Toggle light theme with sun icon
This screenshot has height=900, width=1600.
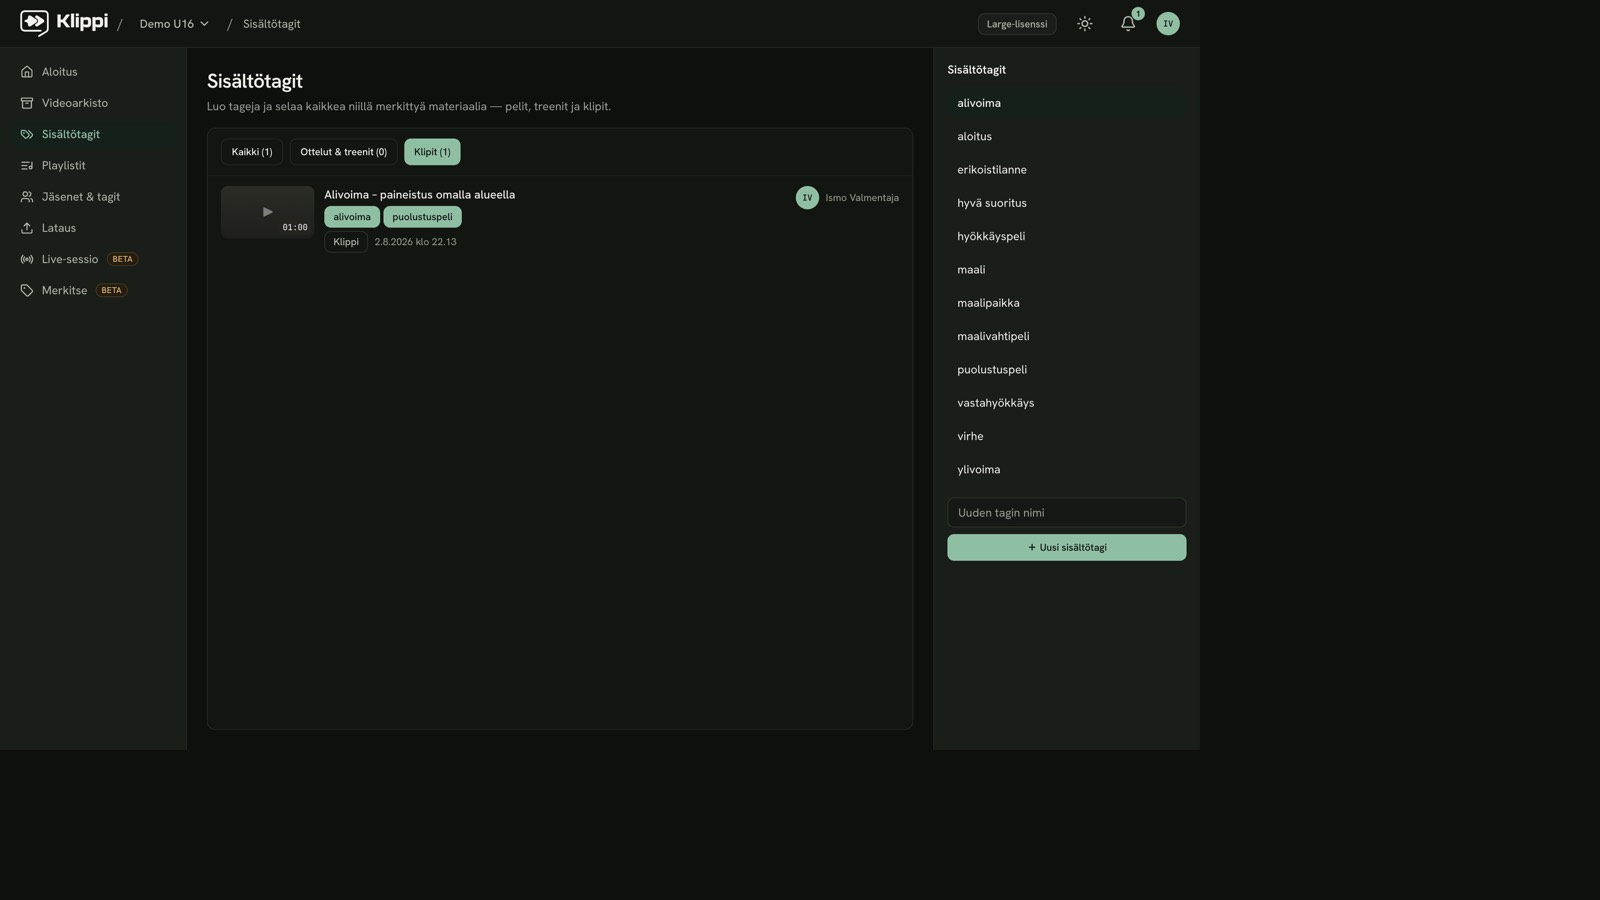point(1085,24)
